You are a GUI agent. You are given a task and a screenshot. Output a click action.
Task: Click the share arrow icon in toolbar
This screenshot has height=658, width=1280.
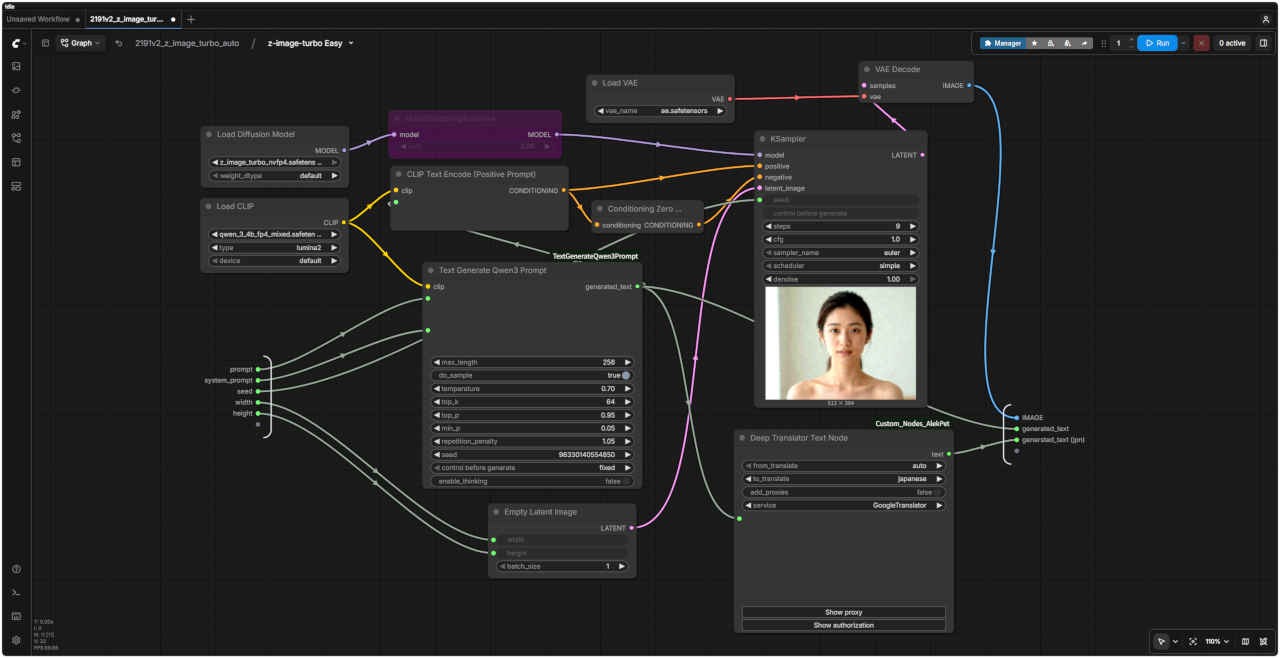1084,43
